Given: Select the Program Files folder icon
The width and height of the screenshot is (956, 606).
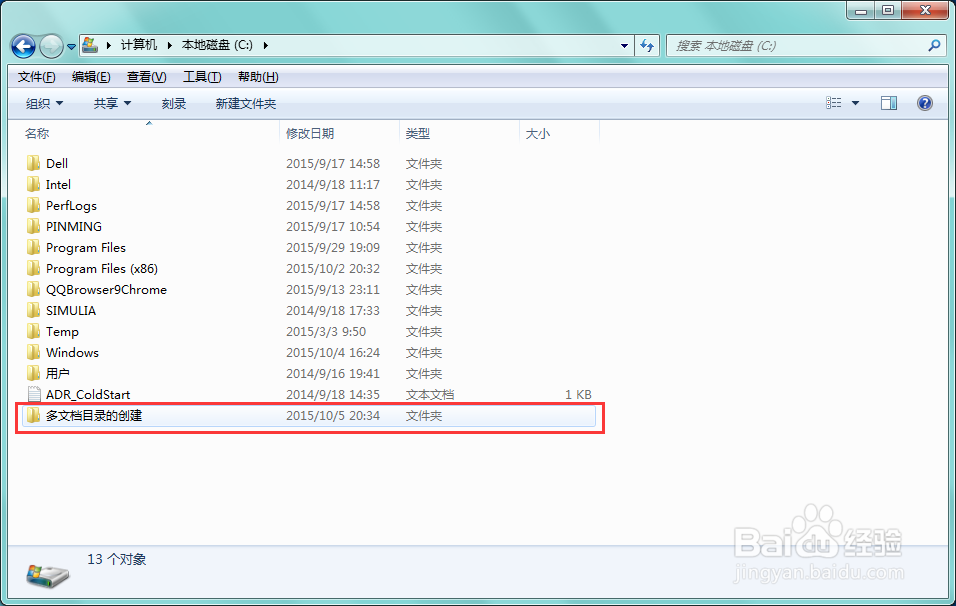Looking at the screenshot, I should (34, 248).
